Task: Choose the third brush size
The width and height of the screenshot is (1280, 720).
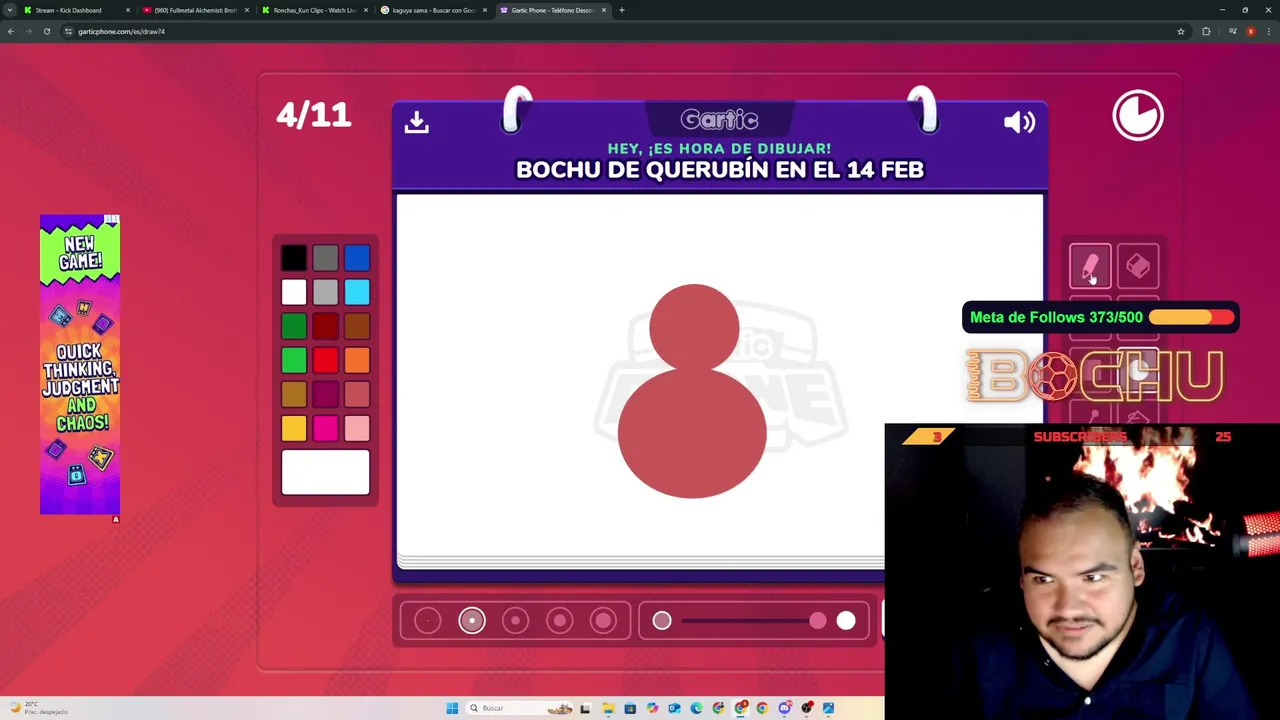Action: [516, 621]
